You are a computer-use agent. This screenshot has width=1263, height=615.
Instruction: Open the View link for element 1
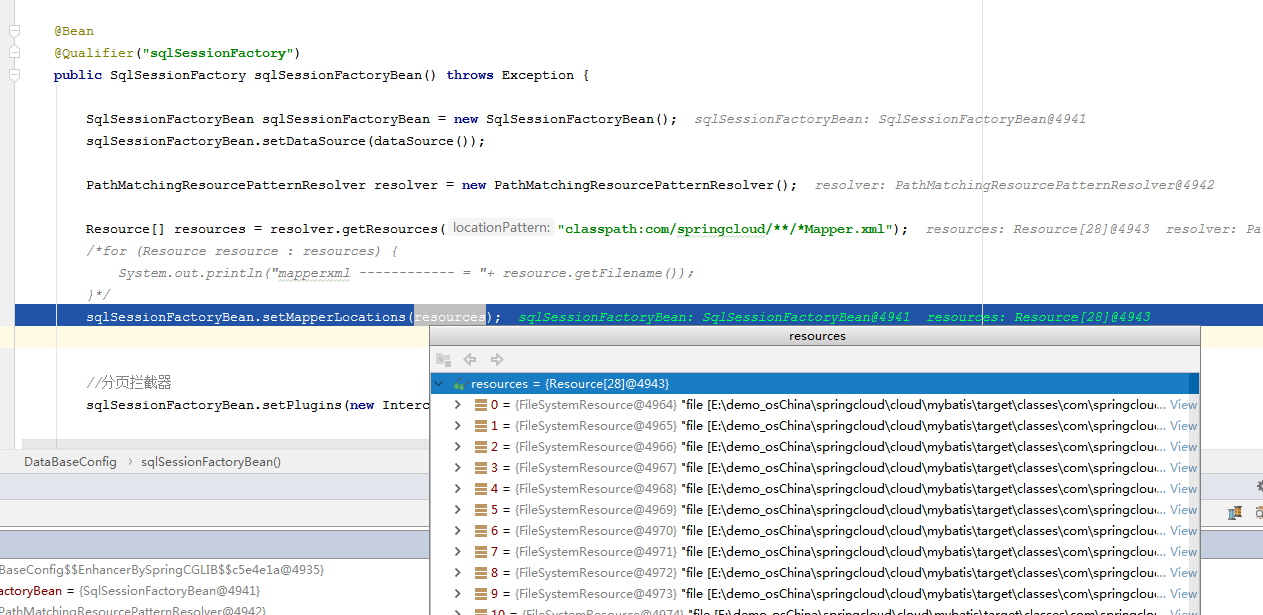pos(1183,426)
